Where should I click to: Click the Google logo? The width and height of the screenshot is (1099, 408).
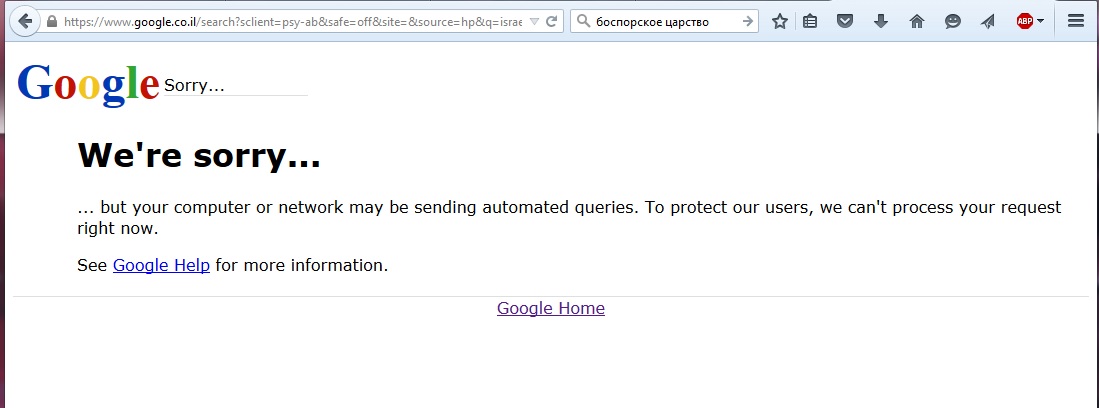[x=88, y=84]
